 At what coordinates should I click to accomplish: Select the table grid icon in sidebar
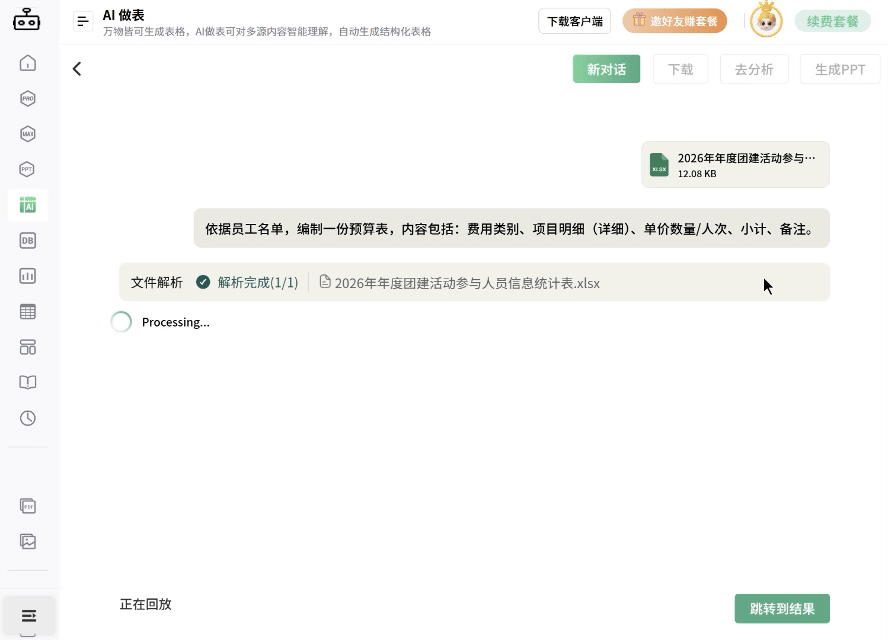coord(27,311)
